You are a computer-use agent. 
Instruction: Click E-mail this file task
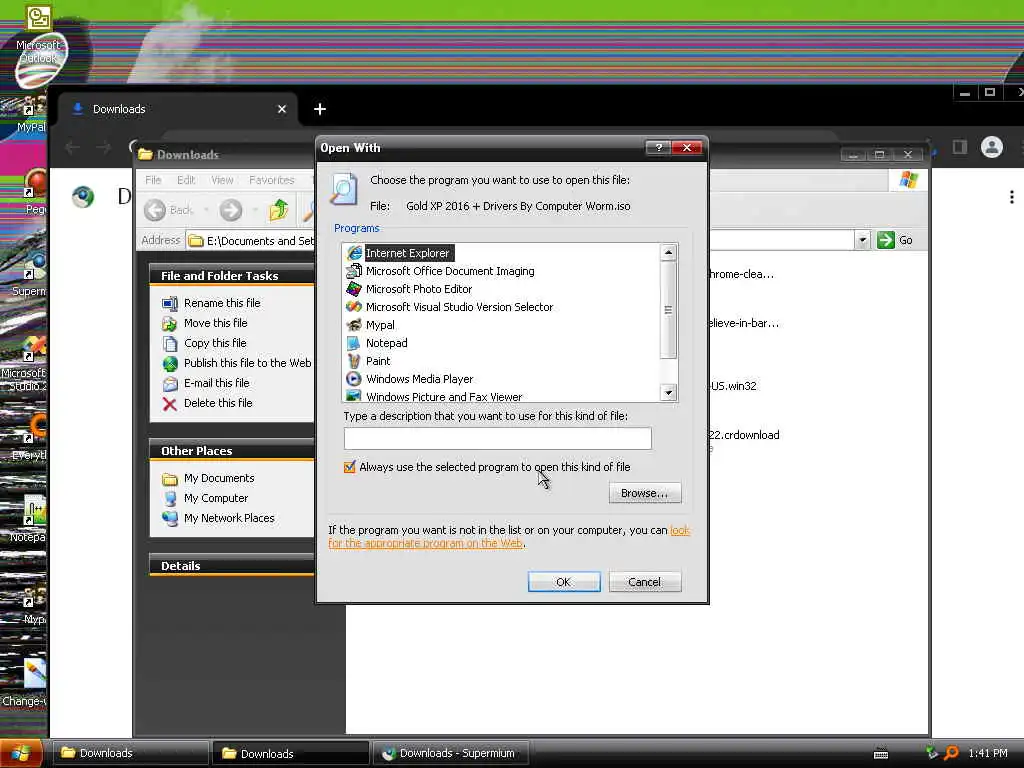tap(216, 383)
